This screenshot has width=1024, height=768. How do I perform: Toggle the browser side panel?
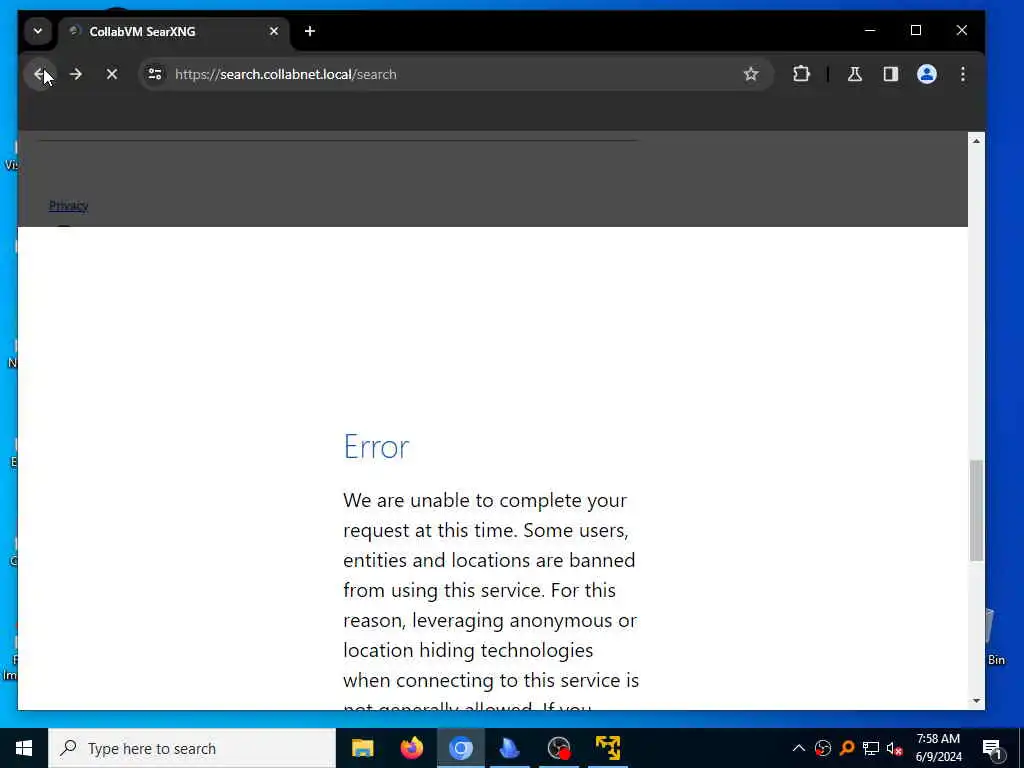(891, 74)
